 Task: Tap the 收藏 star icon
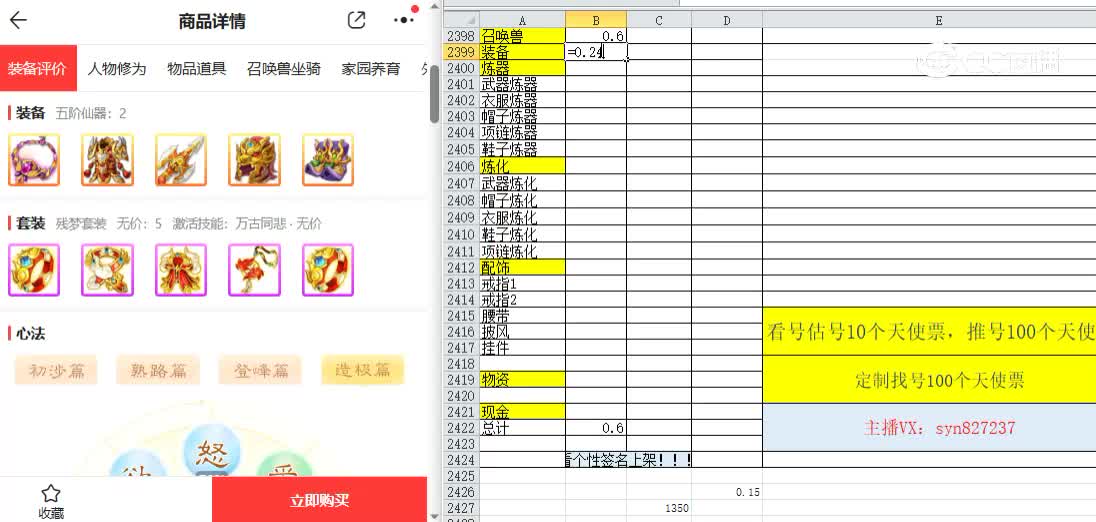[x=50, y=493]
